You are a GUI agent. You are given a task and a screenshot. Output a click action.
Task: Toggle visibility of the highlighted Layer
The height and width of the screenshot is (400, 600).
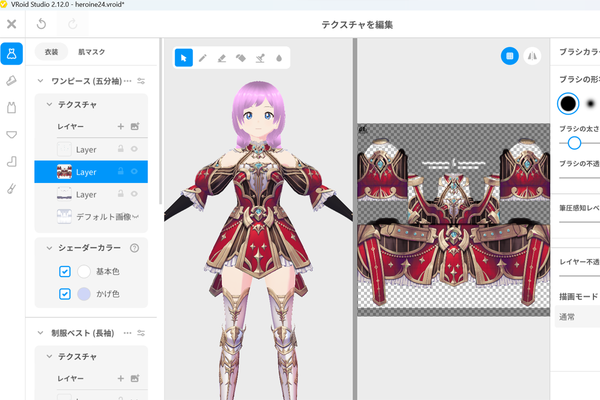134,171
